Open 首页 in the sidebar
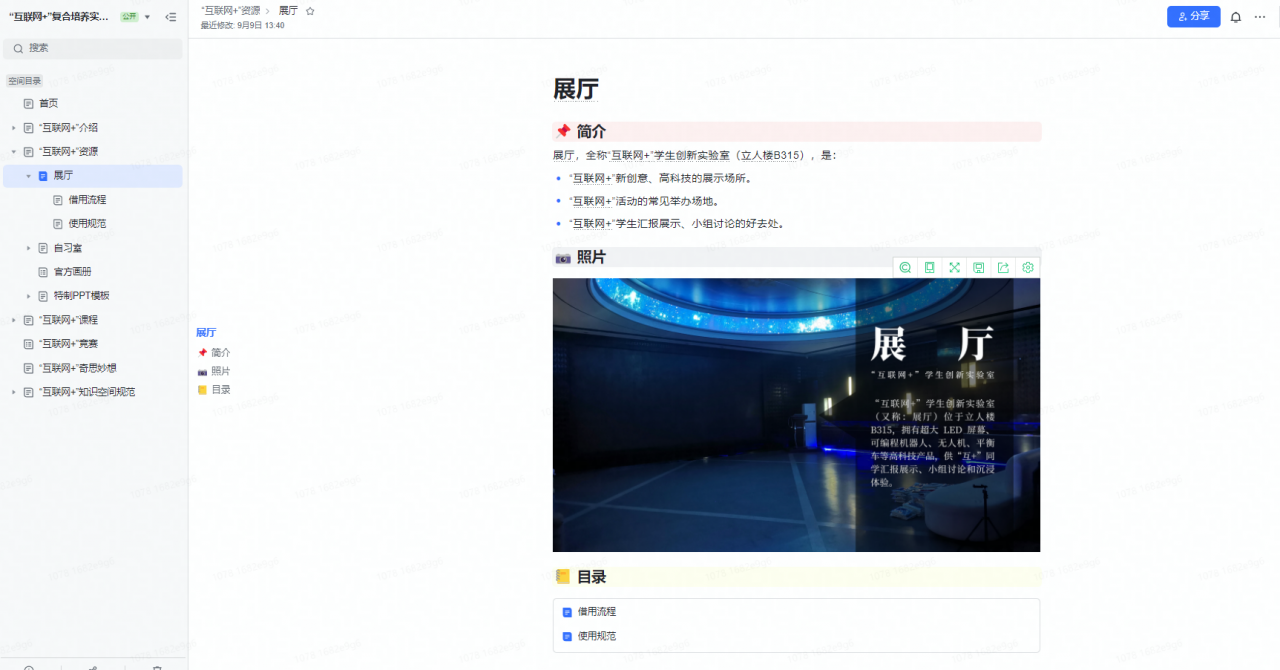This screenshot has height=670, width=1280. (x=48, y=103)
